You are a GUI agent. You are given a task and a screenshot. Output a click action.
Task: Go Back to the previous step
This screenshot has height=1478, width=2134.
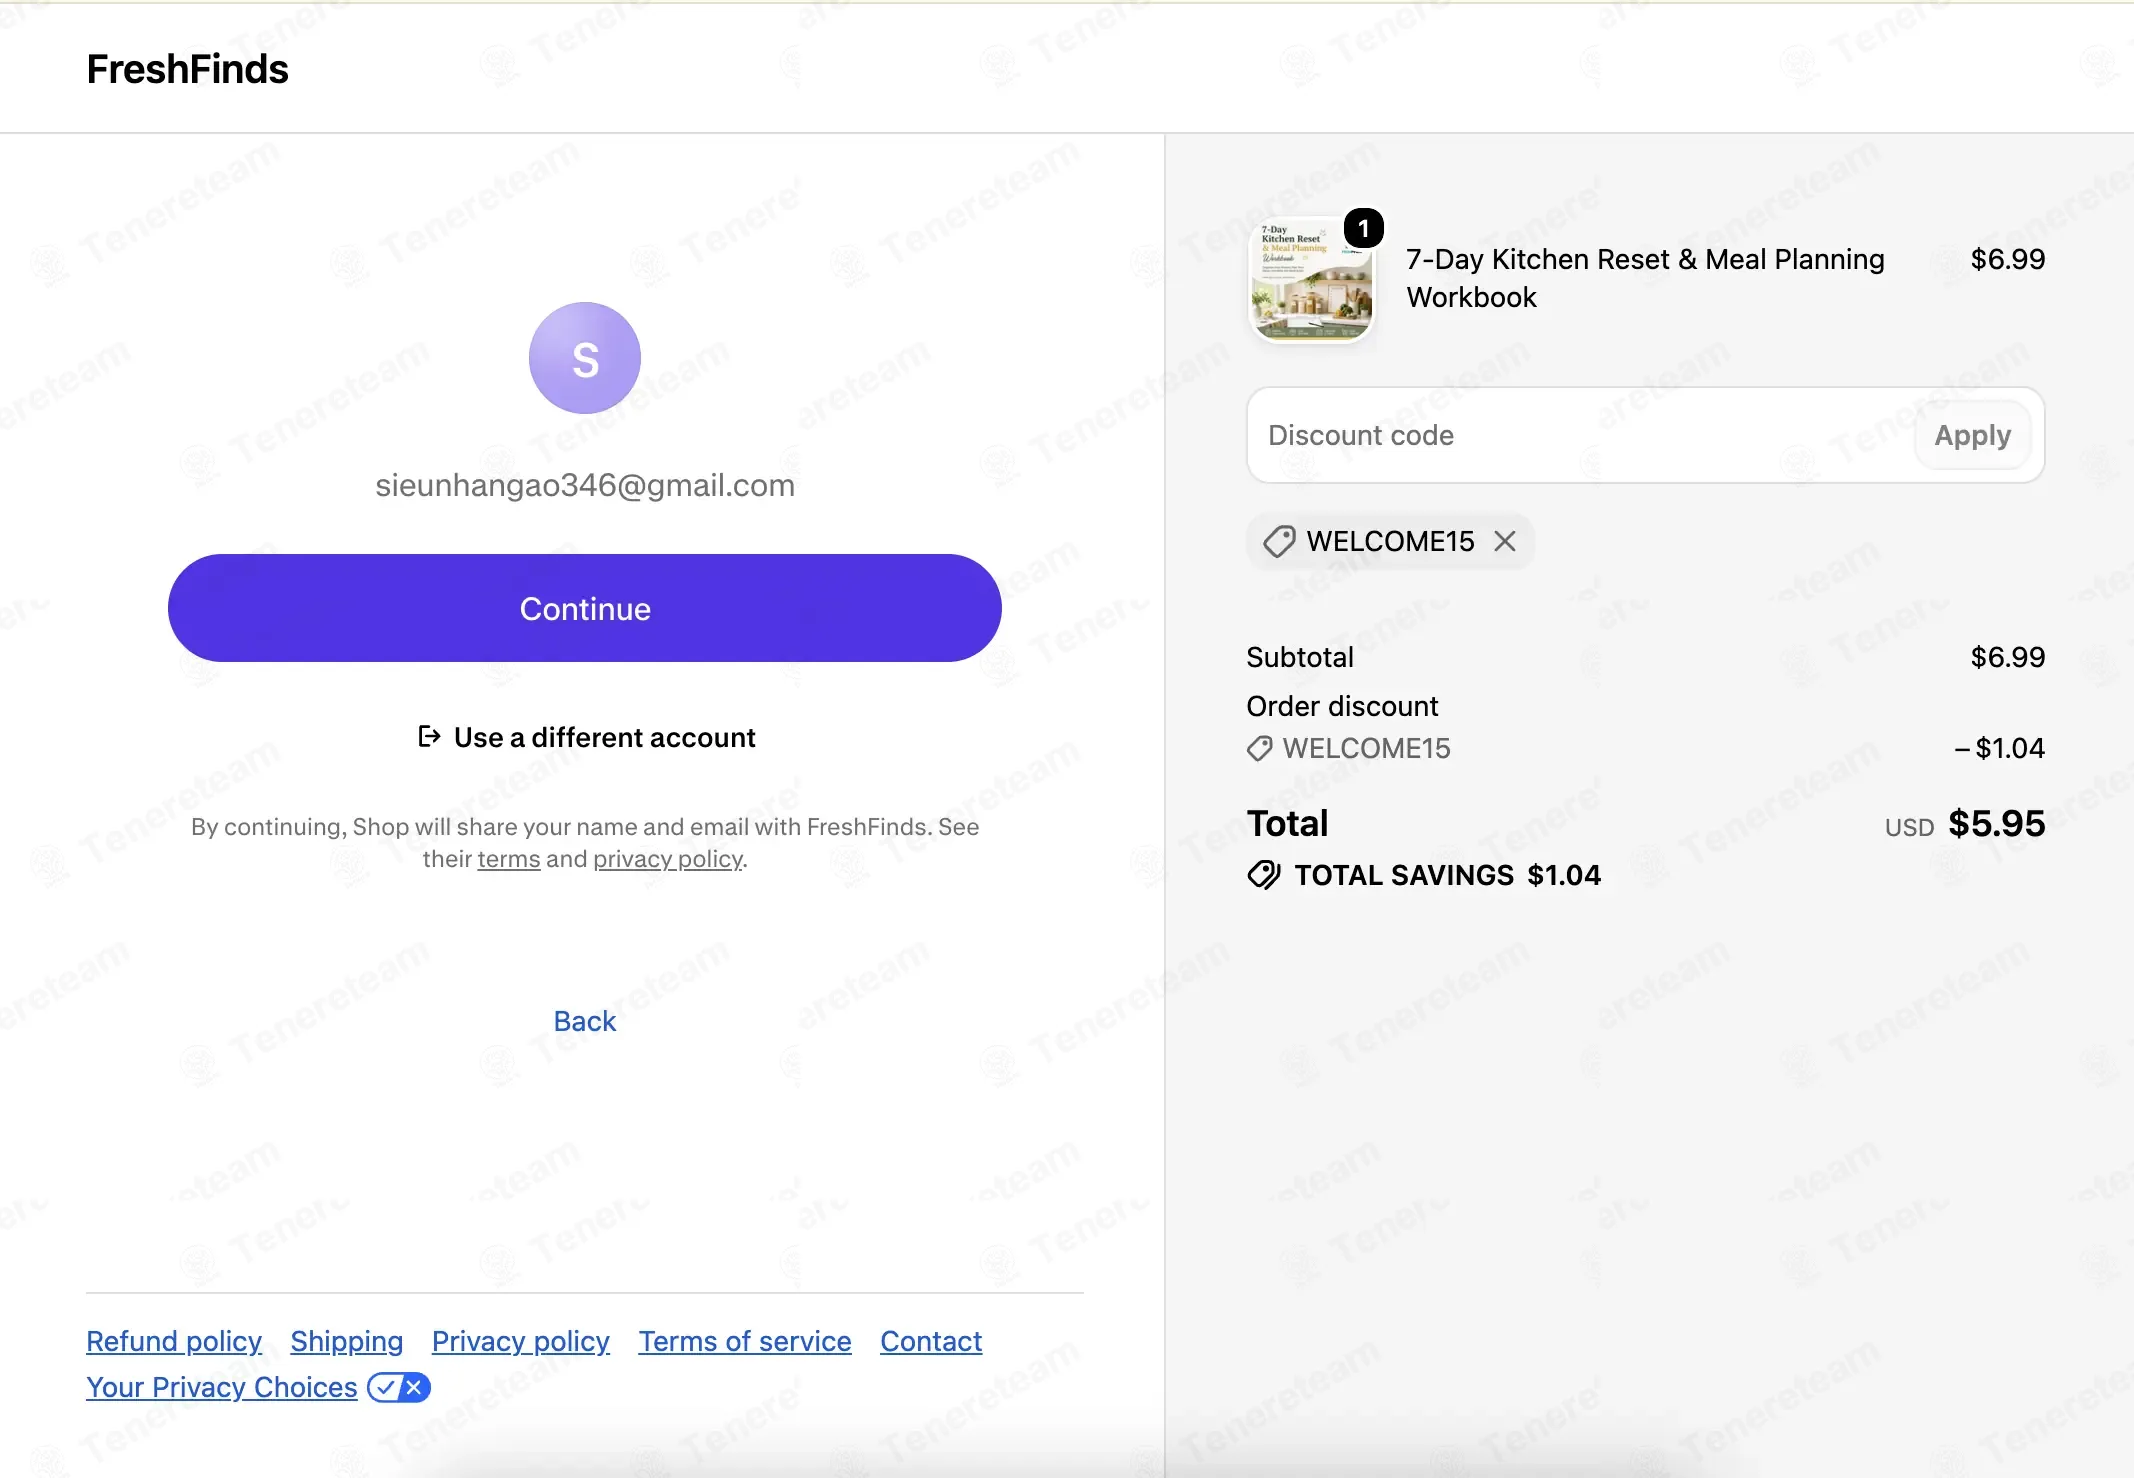[x=585, y=1021]
